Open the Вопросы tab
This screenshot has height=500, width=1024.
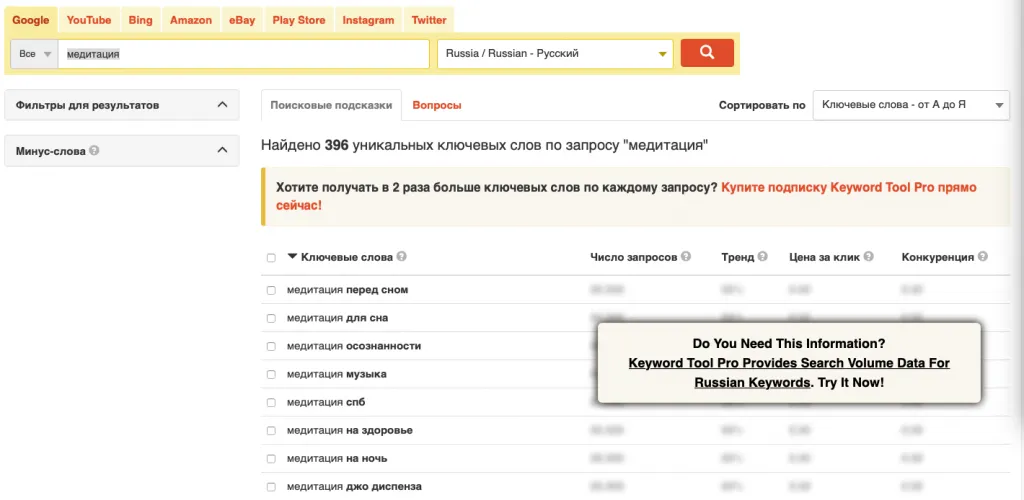437,105
